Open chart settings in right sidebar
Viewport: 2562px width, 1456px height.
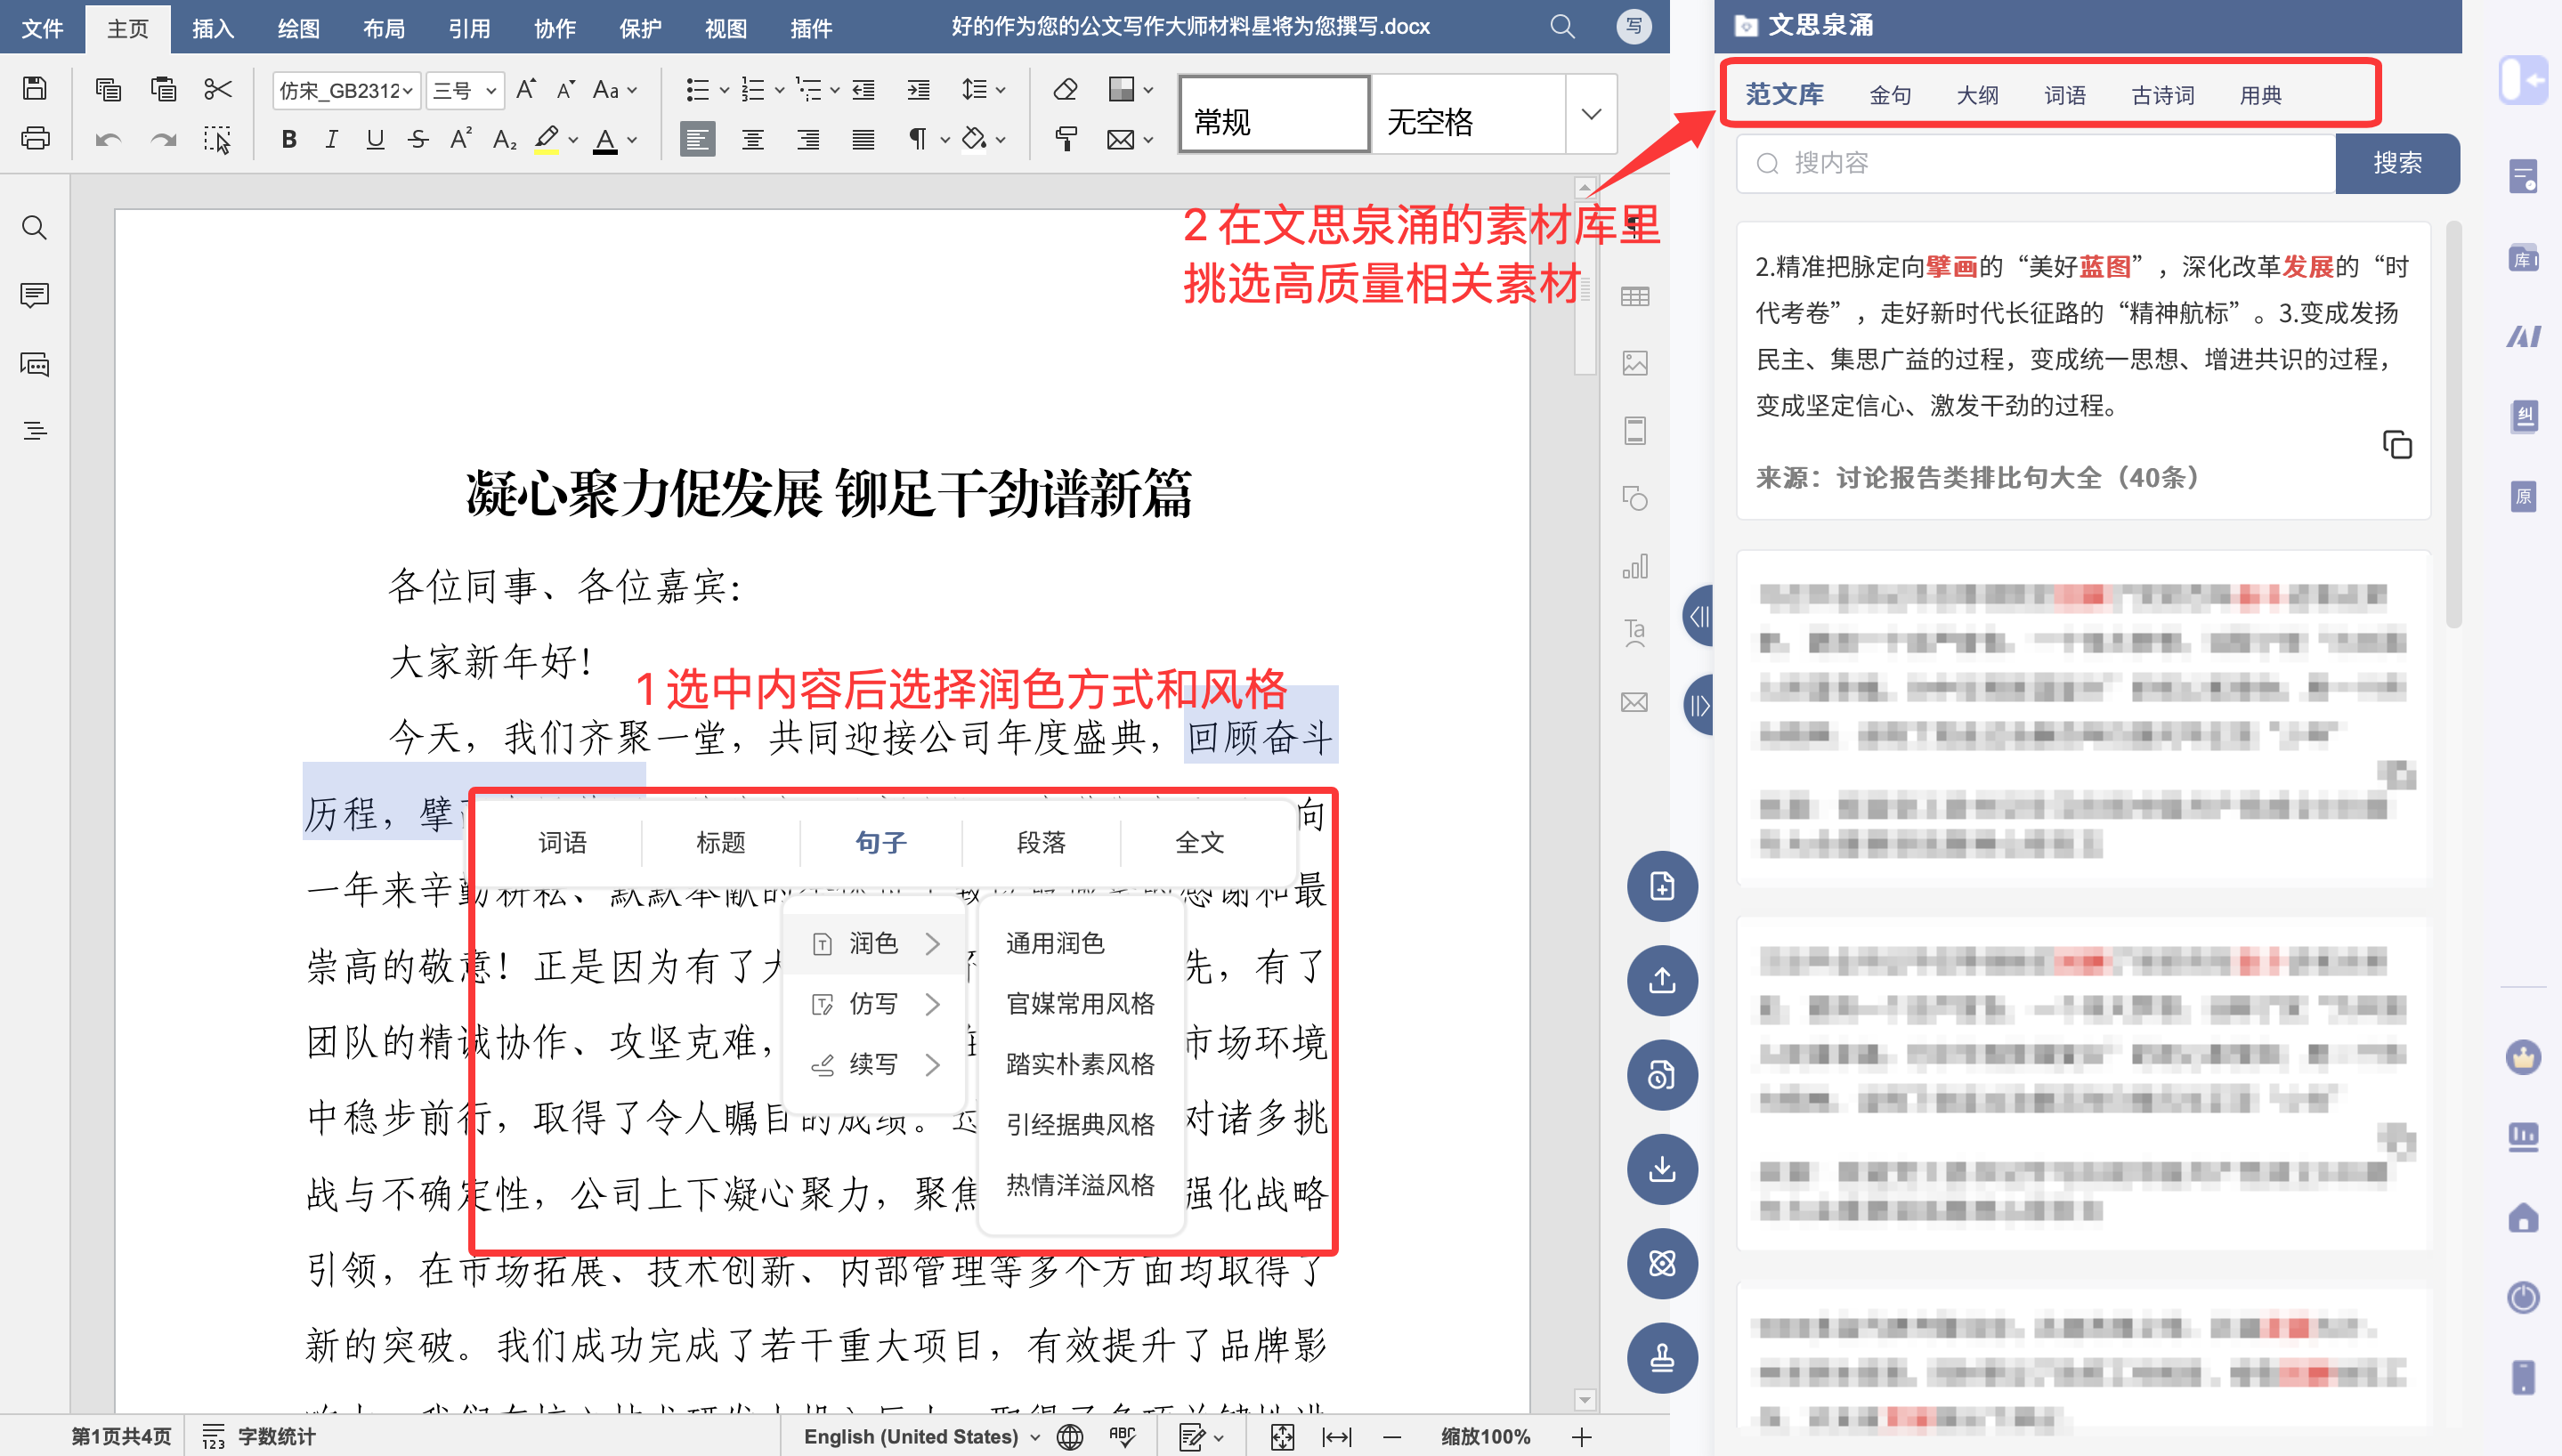point(1635,567)
